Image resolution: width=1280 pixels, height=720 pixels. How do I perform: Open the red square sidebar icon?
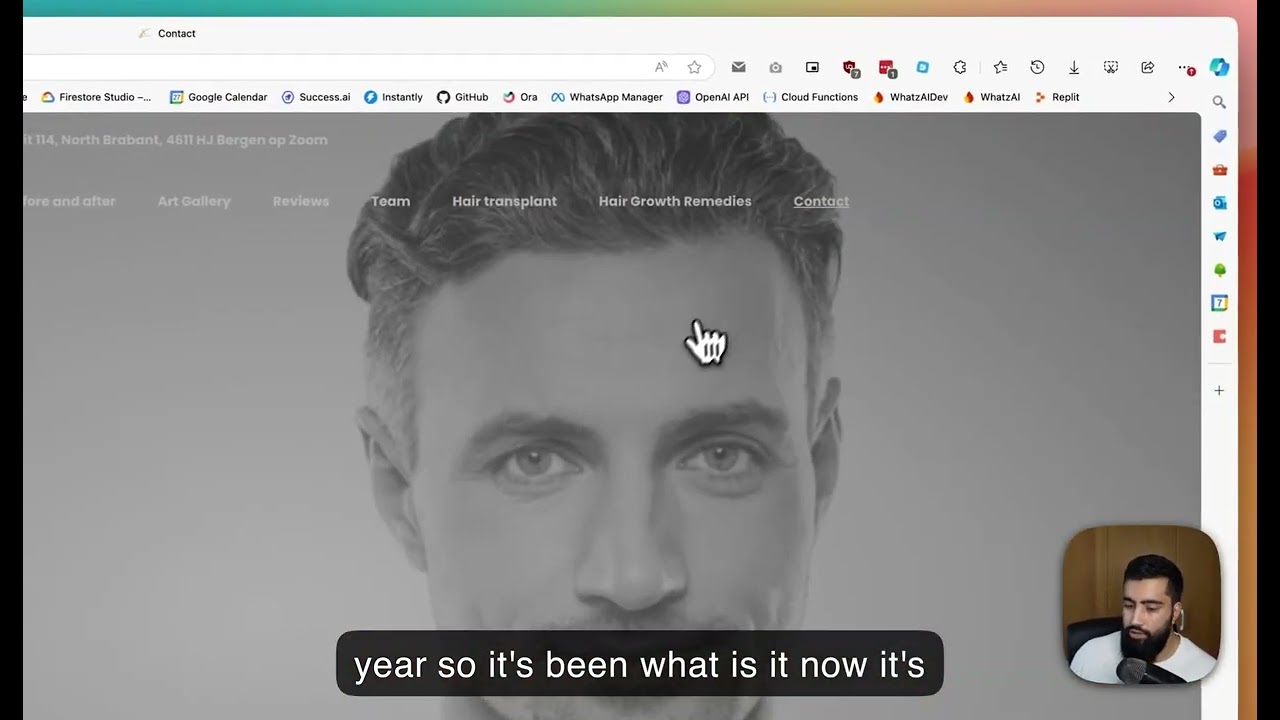[1219, 337]
